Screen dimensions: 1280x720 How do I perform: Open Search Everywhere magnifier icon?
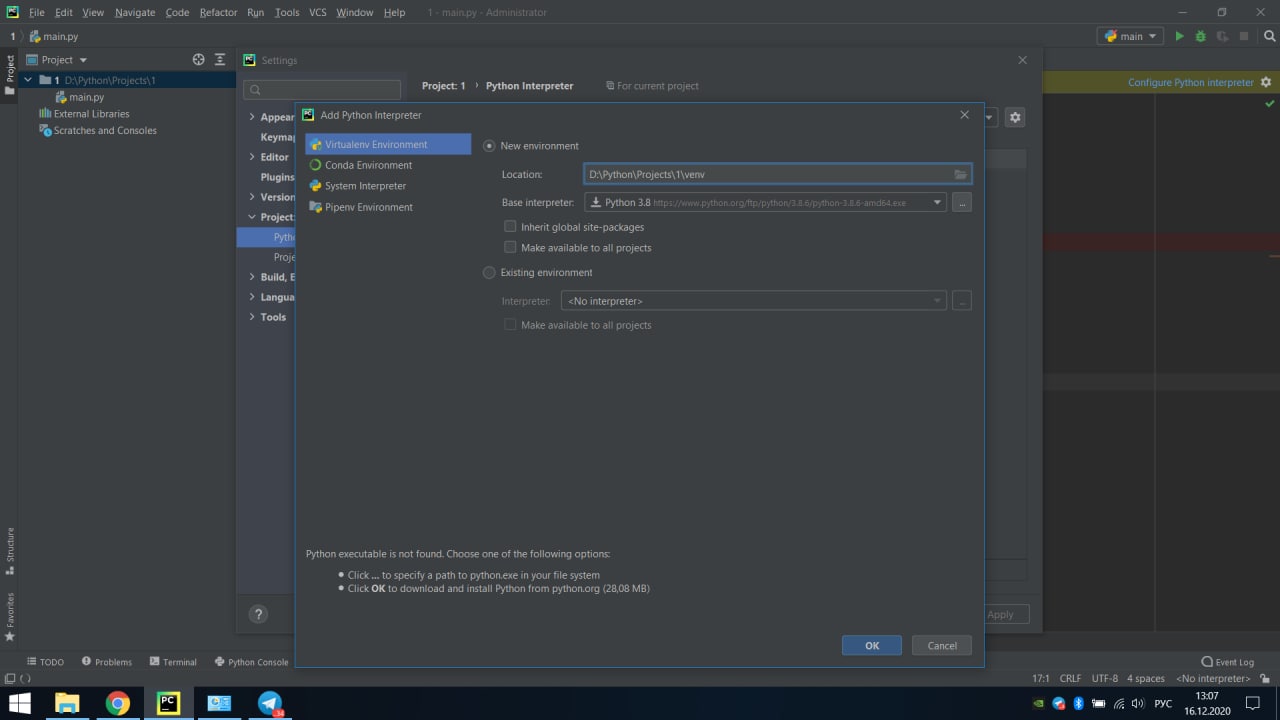point(1269,36)
